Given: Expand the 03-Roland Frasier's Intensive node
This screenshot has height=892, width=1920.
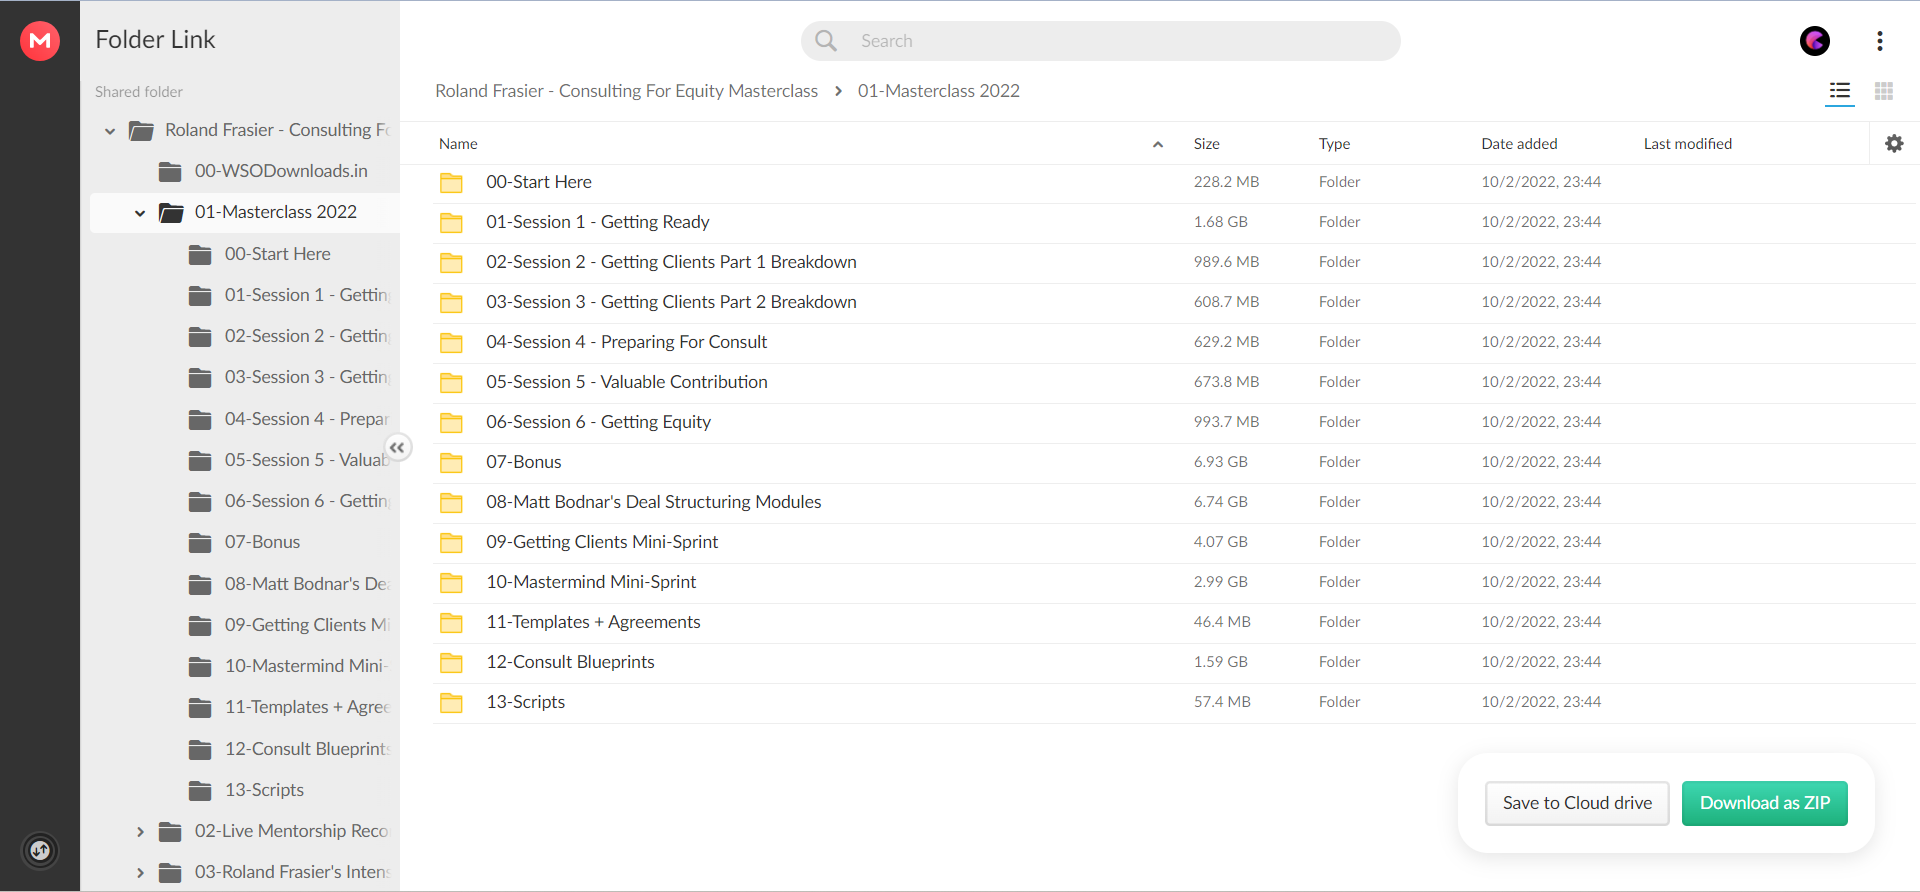Looking at the screenshot, I should [x=140, y=873].
